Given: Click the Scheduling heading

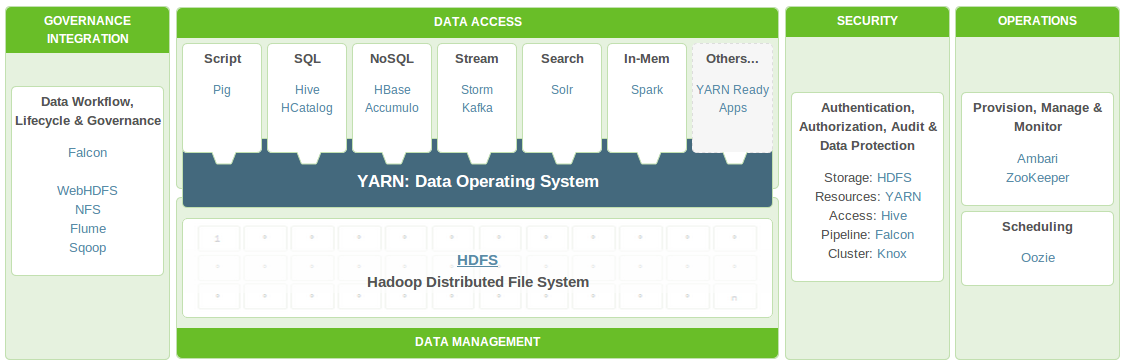Looking at the screenshot, I should (x=1038, y=227).
